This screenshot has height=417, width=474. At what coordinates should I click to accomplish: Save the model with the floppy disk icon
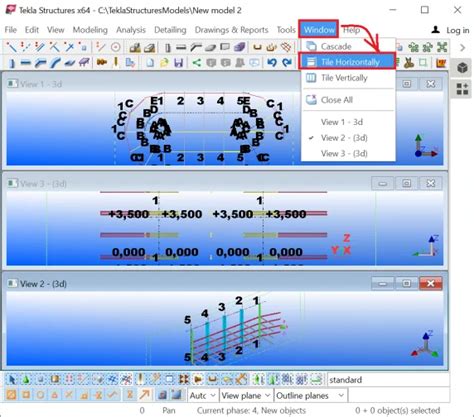point(179,62)
